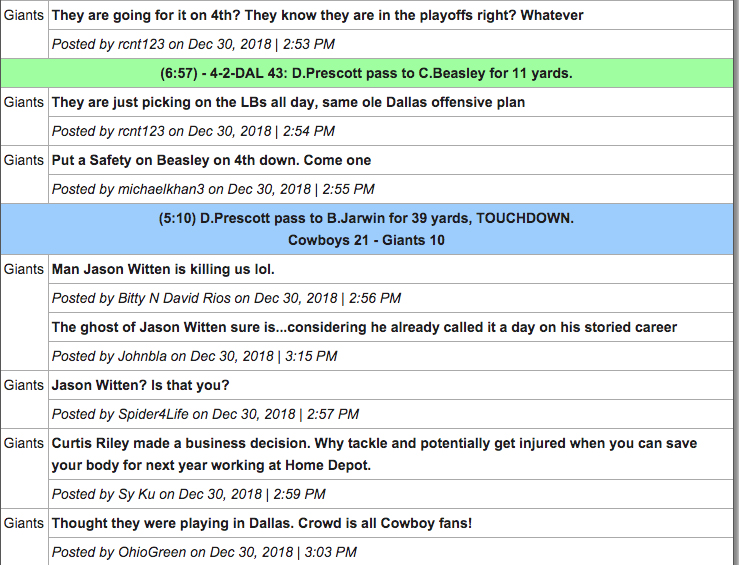Click the Sy Ku 2:59 PM byline
Screen dimensions: 739x565
189,494
